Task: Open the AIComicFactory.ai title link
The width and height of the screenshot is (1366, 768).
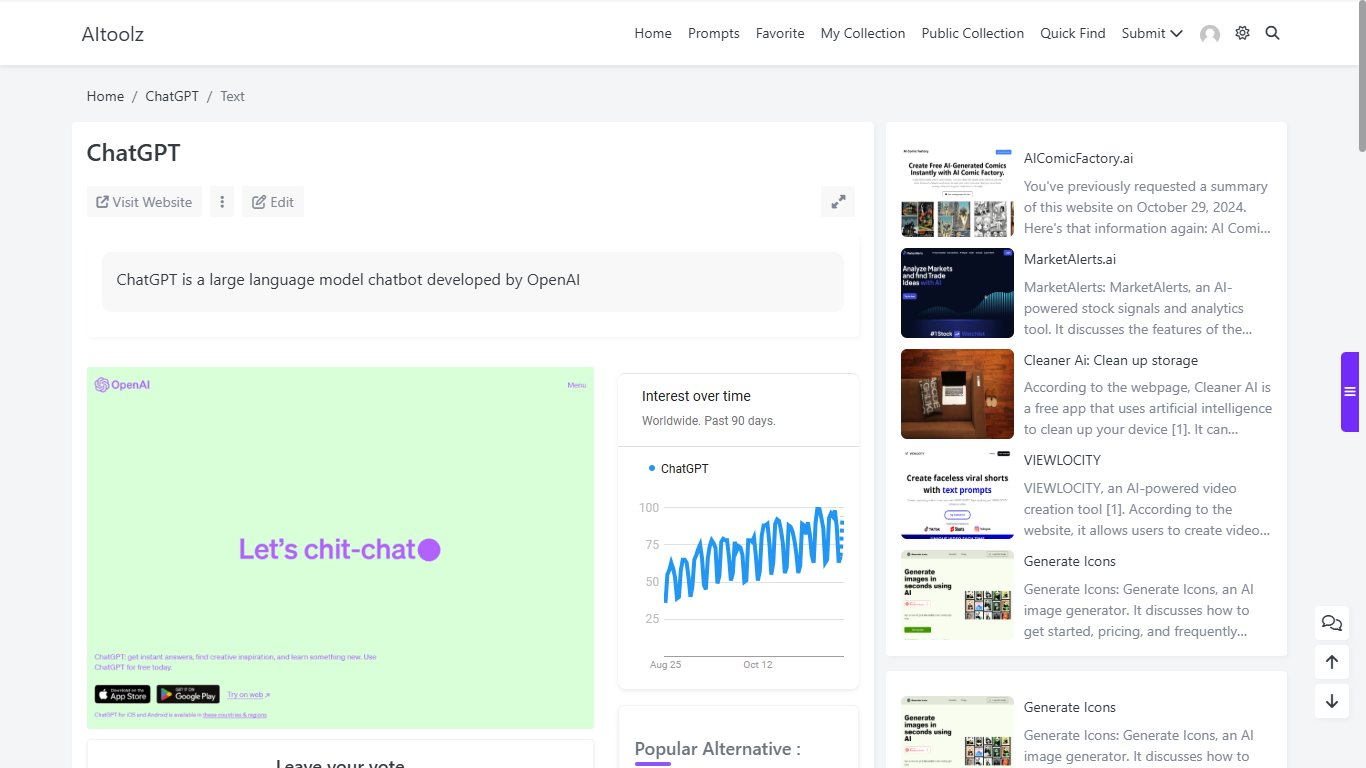Action: pos(1078,158)
